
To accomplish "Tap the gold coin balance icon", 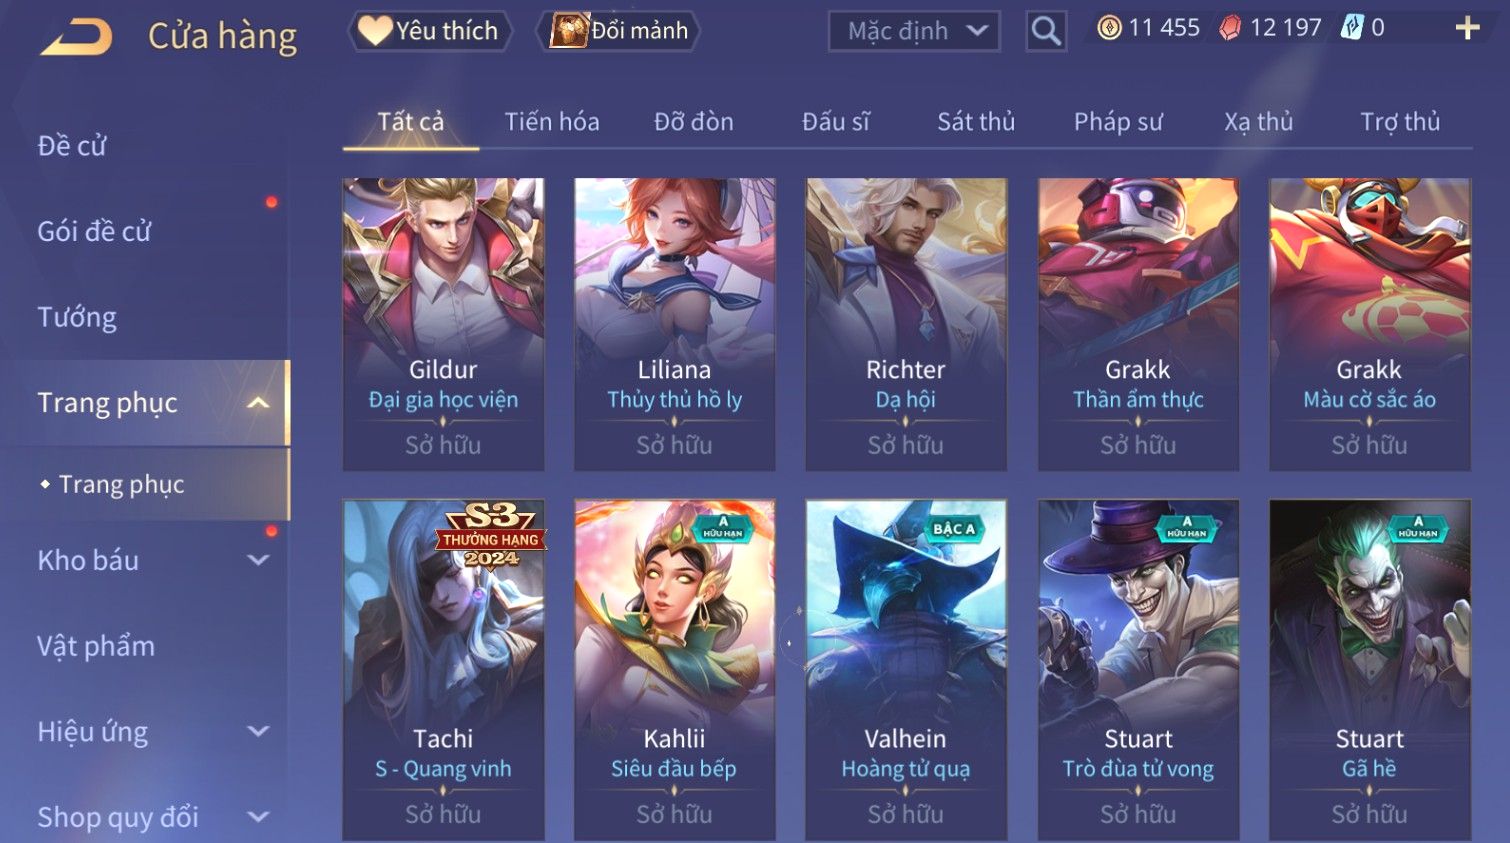I will 1109,28.
